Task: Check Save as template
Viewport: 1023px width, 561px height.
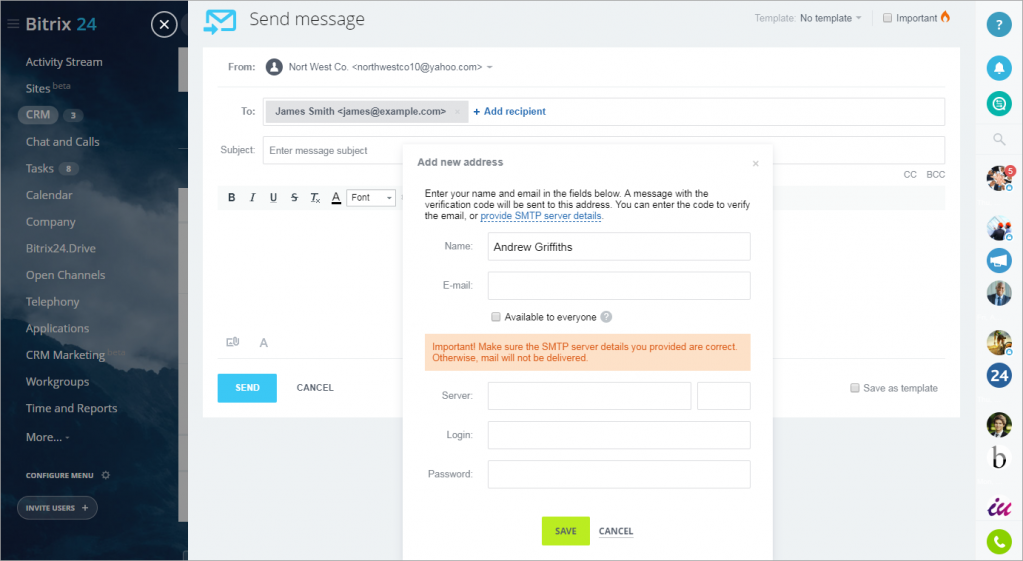Action: pyautogui.click(x=855, y=388)
